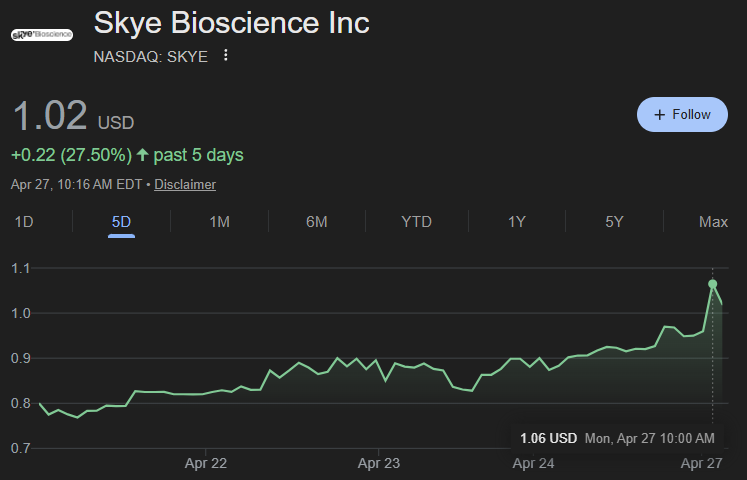Click the NASDAQ: SKYE ticker text
The height and width of the screenshot is (480, 747).
[x=150, y=56]
